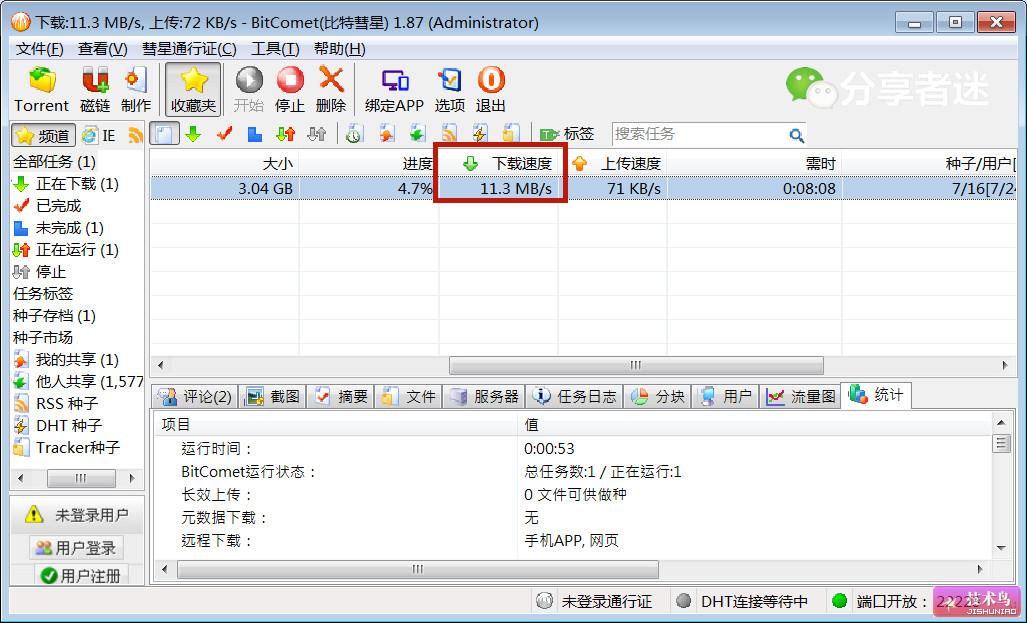This screenshot has width=1027, height=623.
Task: Filter completed tasks with red checkmark icon
Action: [x=225, y=134]
